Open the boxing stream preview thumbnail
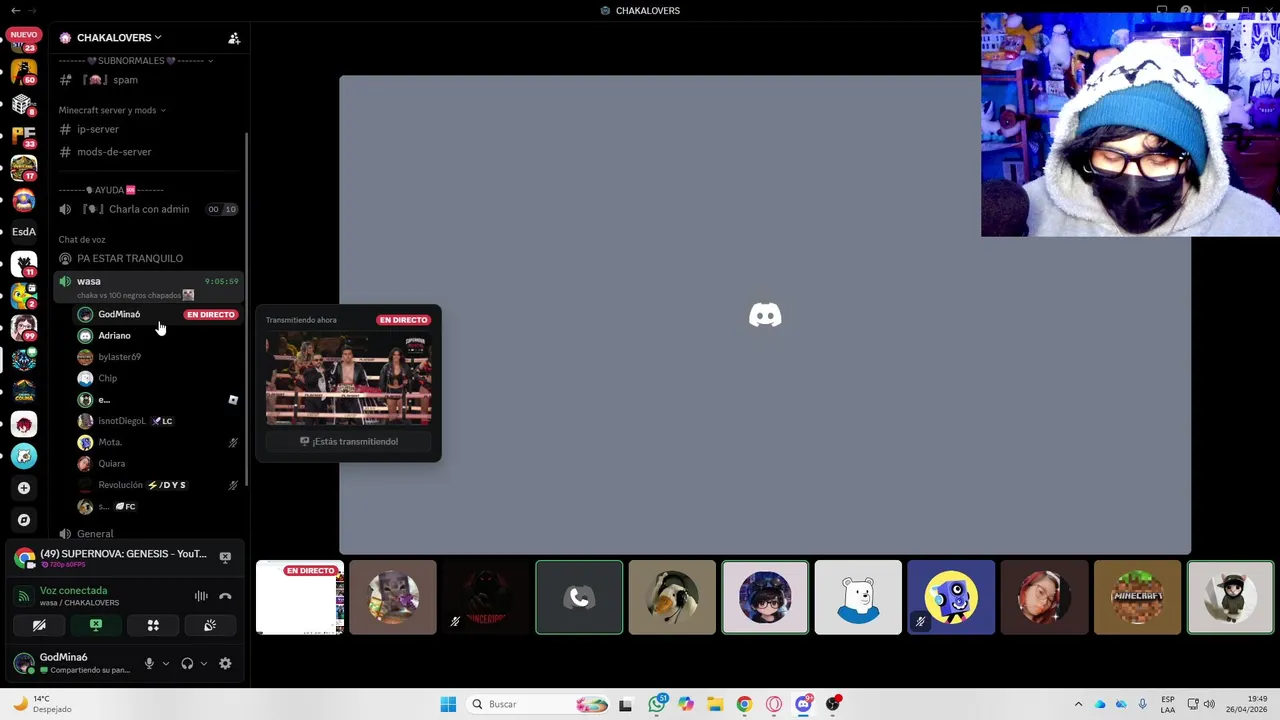This screenshot has height=720, width=1280. 348,379
